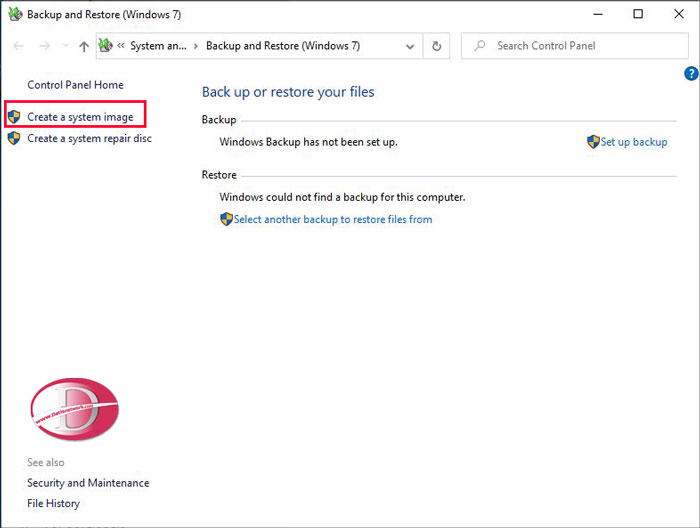Open the address bar history dropdown
Viewport: 700px width, 528px height.
(410, 46)
